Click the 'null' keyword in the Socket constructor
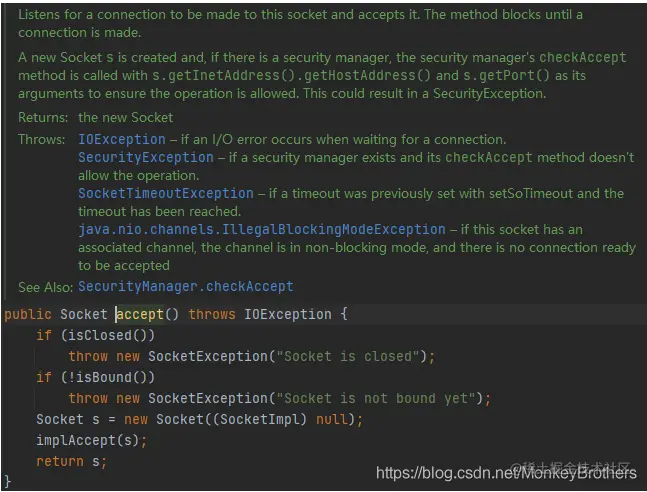647x492 pixels. 332,419
